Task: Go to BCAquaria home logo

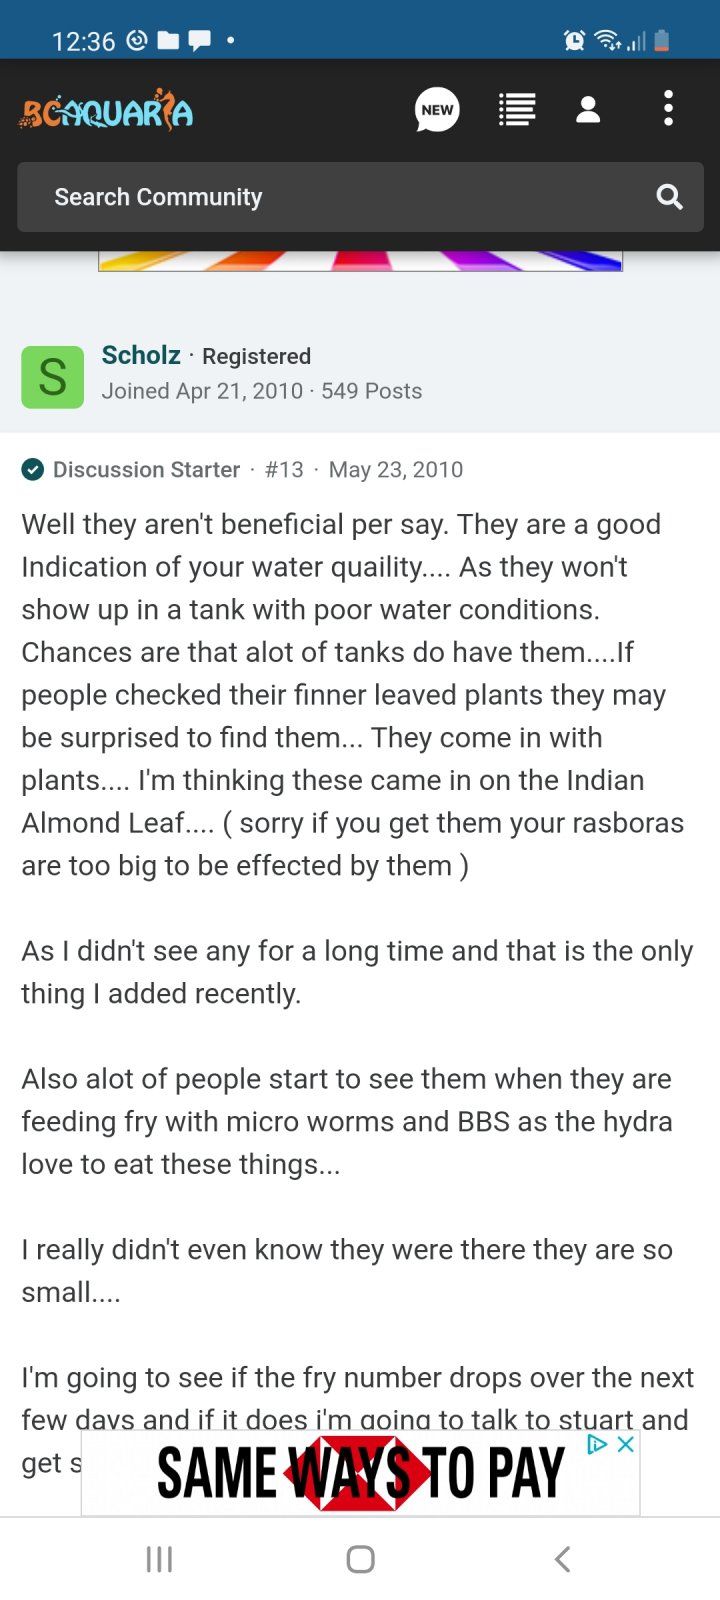Action: click(x=106, y=110)
